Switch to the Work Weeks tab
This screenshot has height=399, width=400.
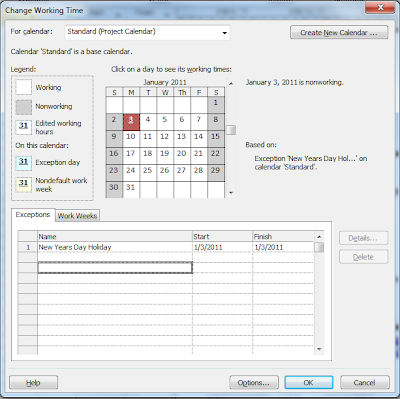77,216
